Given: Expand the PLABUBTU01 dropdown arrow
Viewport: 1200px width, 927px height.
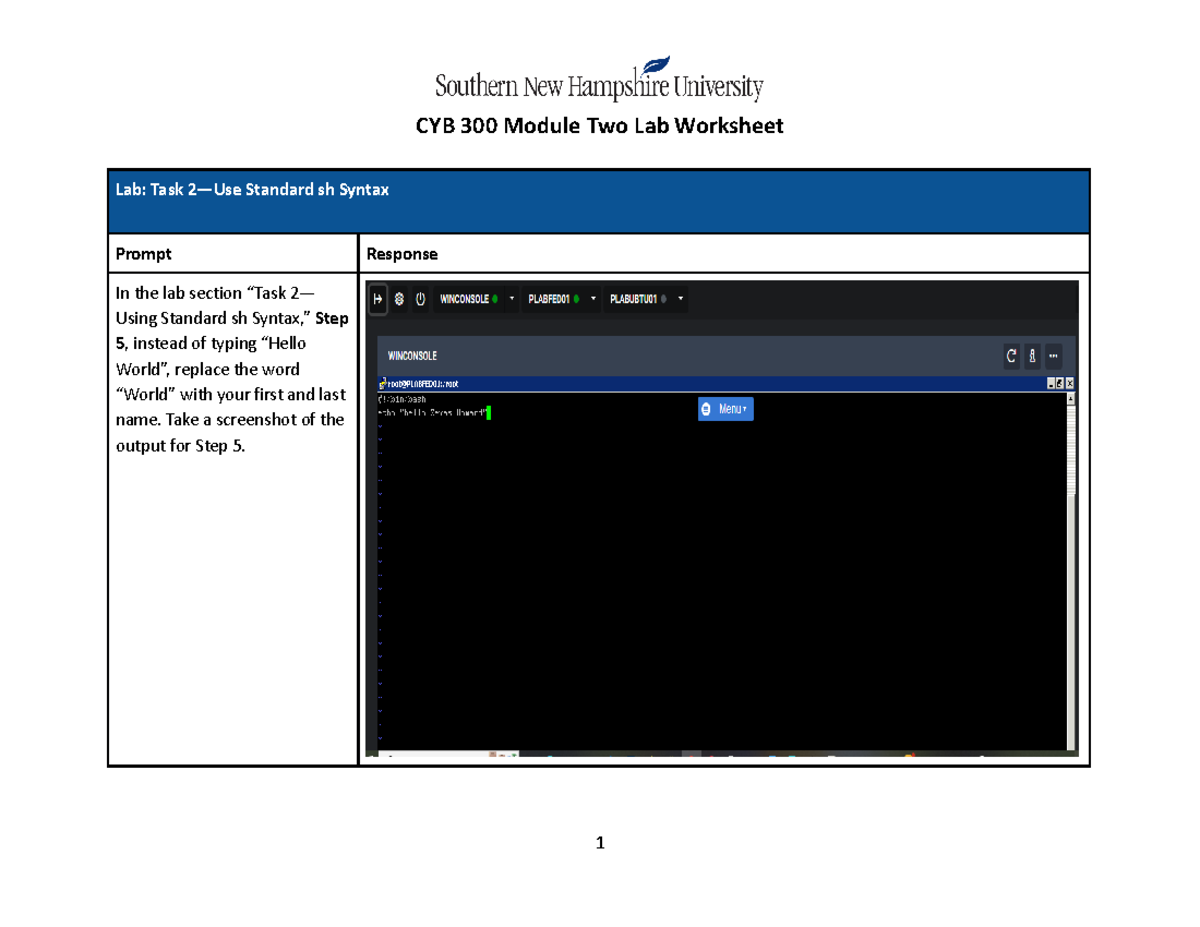Looking at the screenshot, I should pyautogui.click(x=681, y=299).
